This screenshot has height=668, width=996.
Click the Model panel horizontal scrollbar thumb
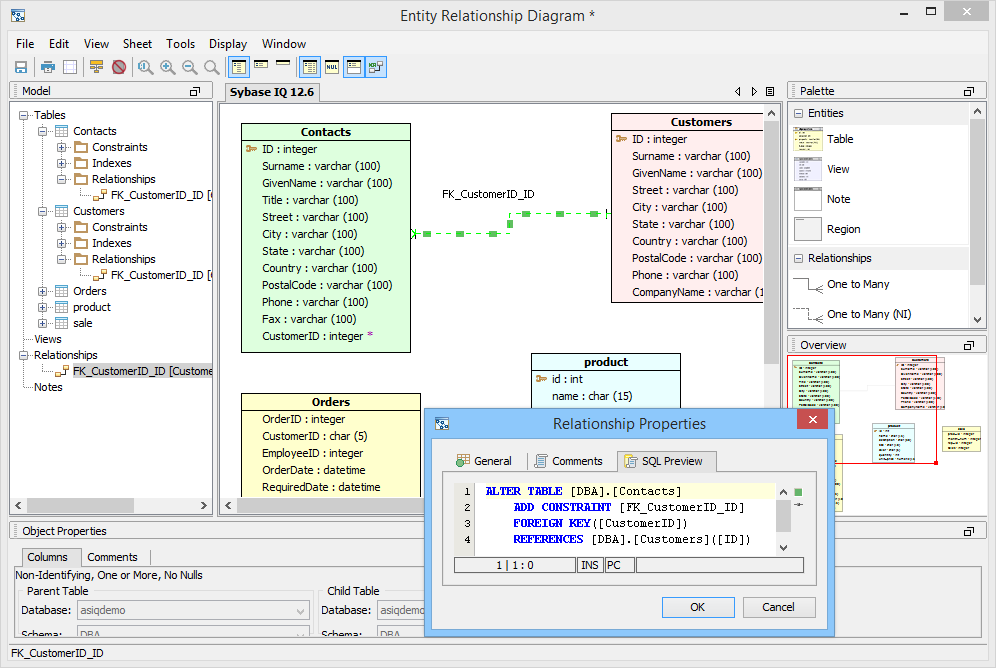(x=80, y=505)
